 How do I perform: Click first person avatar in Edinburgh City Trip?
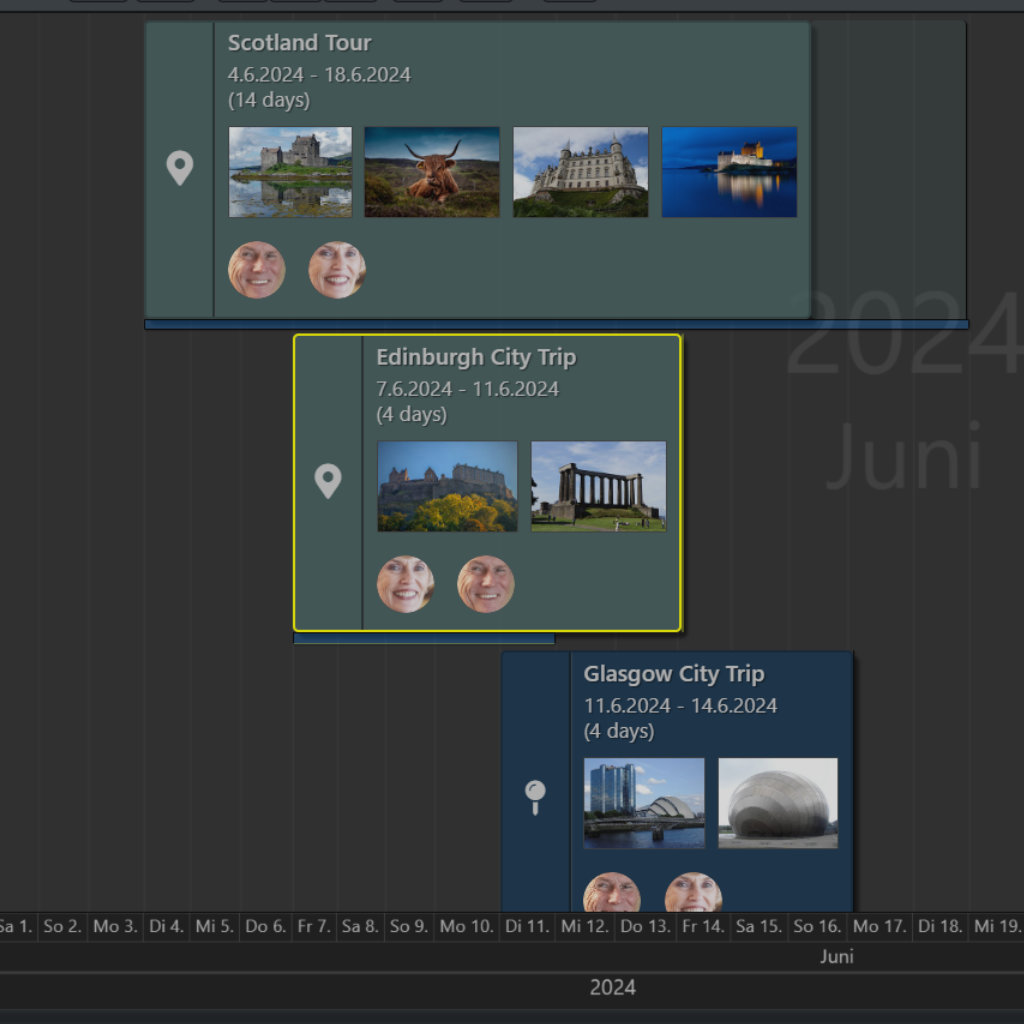[405, 584]
